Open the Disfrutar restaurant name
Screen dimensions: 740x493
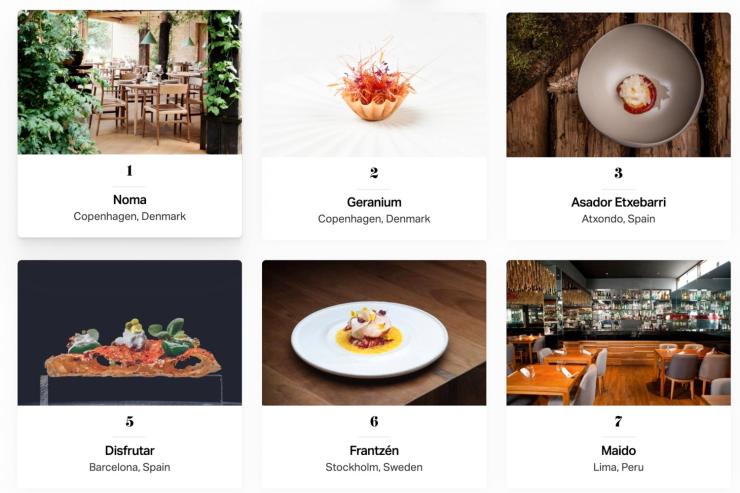130,451
